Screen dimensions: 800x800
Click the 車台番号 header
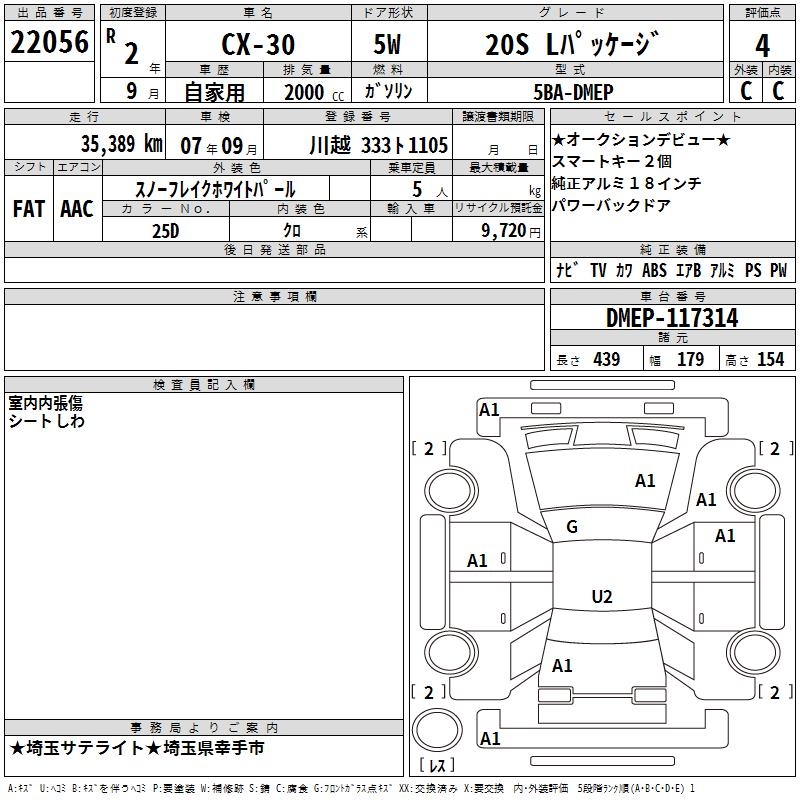pyautogui.click(x=672, y=296)
